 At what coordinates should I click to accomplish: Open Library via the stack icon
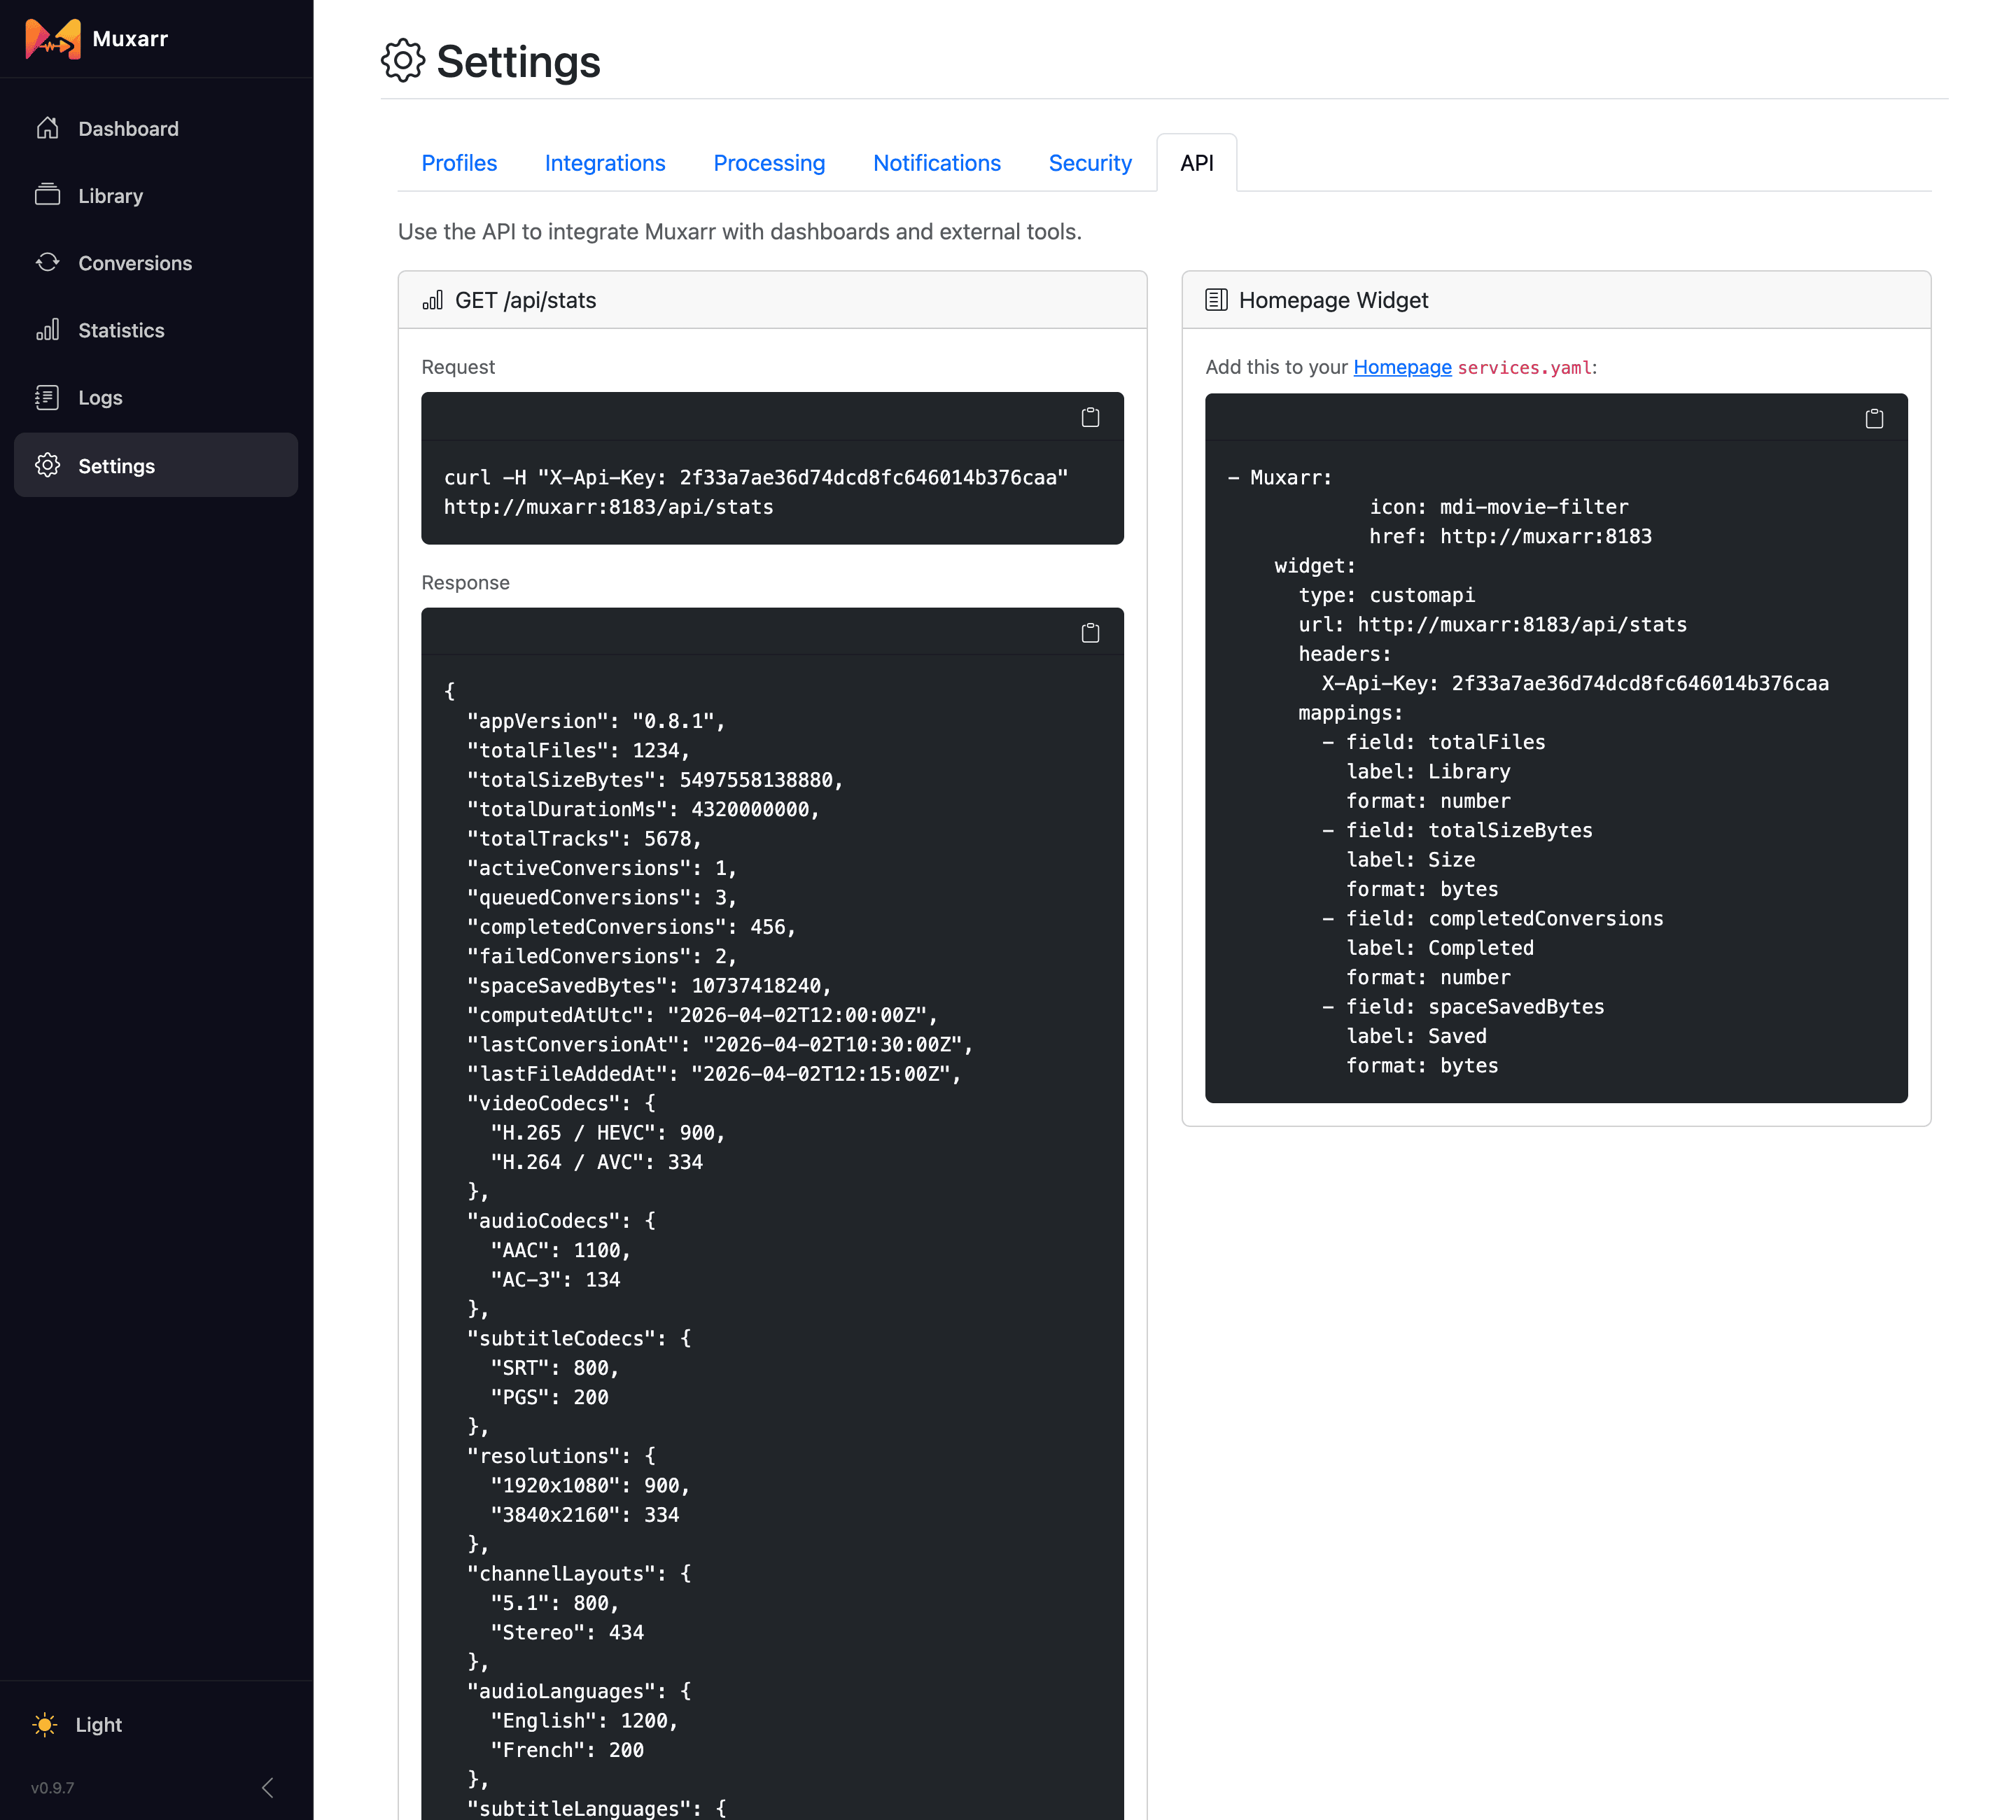click(47, 195)
